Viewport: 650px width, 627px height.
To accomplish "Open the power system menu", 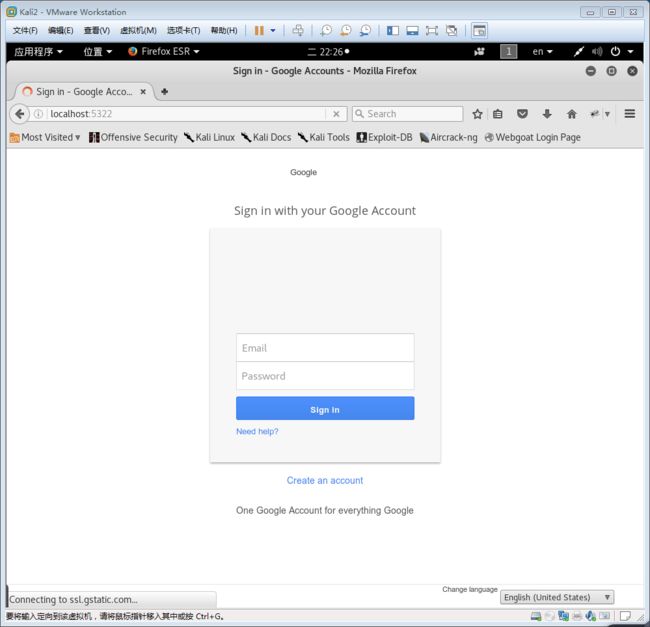I will [x=621, y=51].
